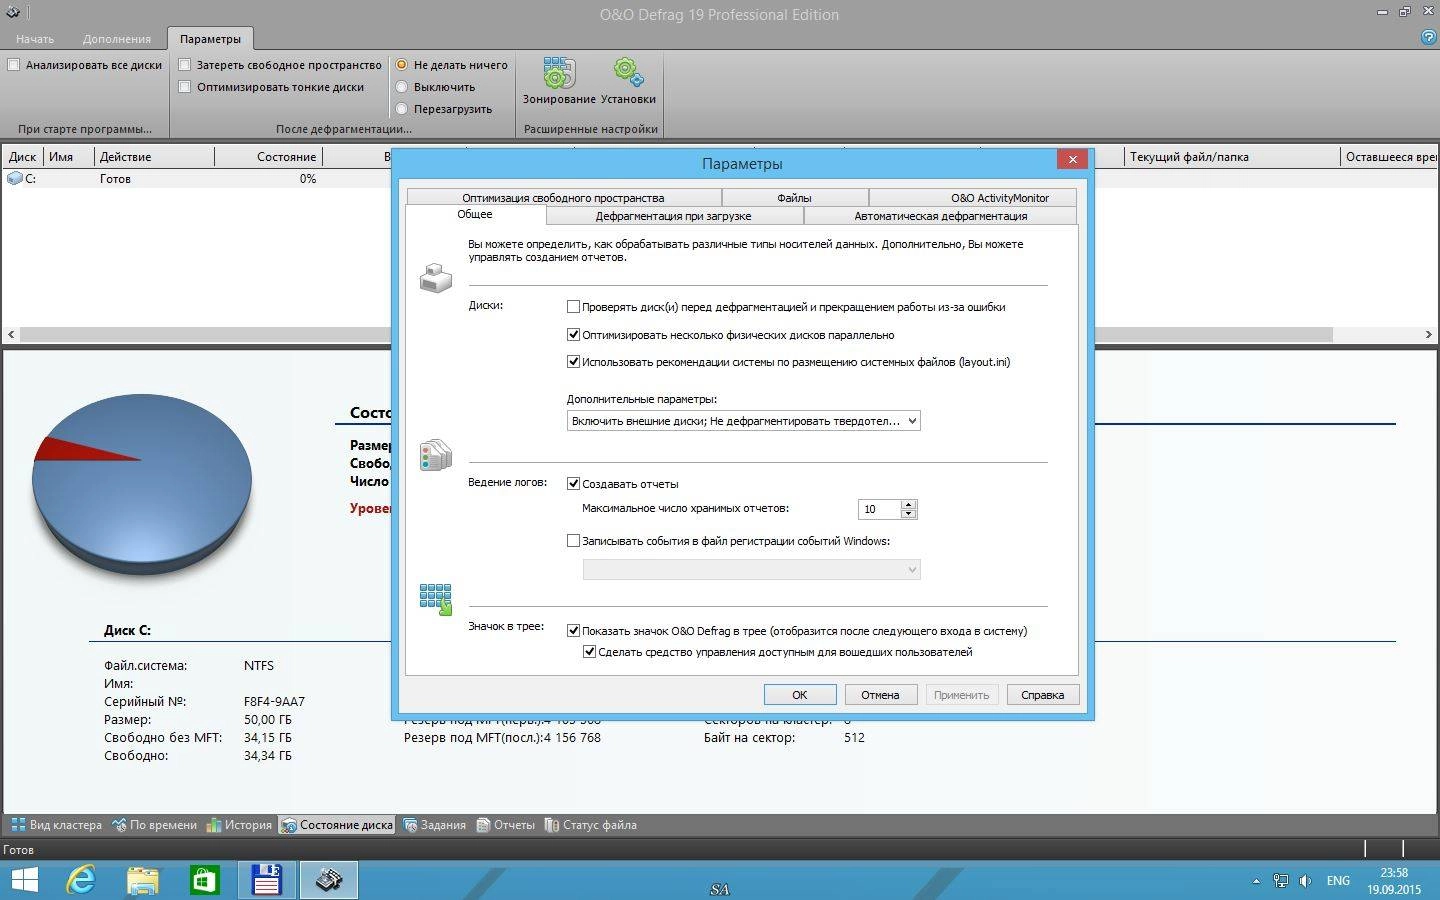Viewport: 1440px width, 900px height.
Task: Click the help question mark icon
Action: pos(1428,37)
